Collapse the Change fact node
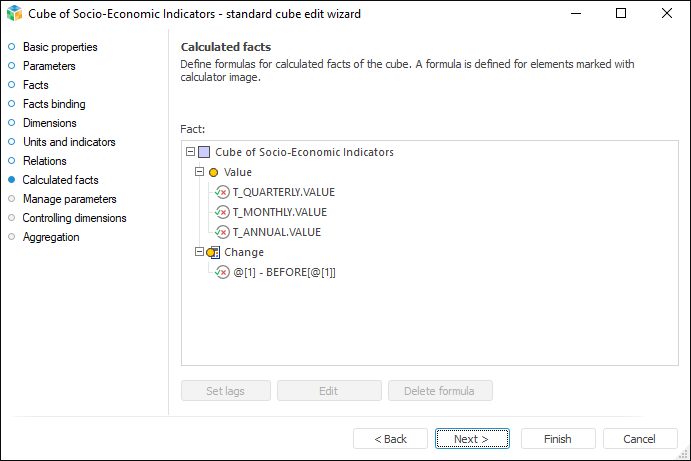The width and height of the screenshot is (691, 461). [199, 252]
